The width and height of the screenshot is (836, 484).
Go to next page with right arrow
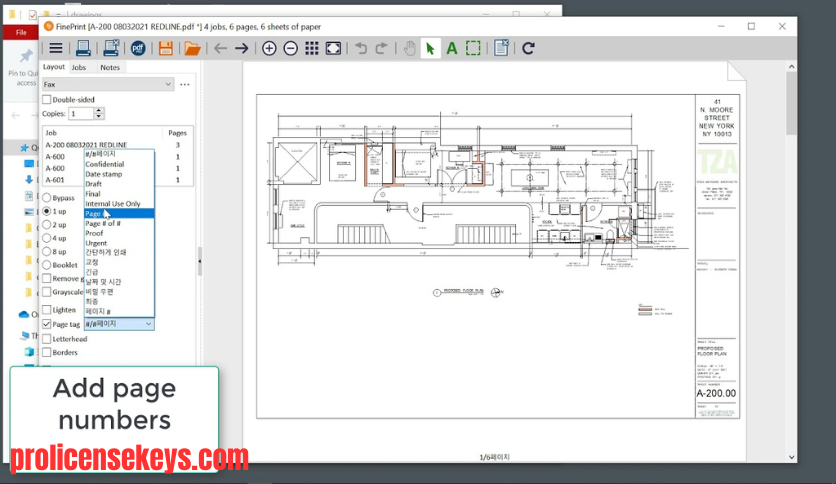pyautogui.click(x=242, y=49)
